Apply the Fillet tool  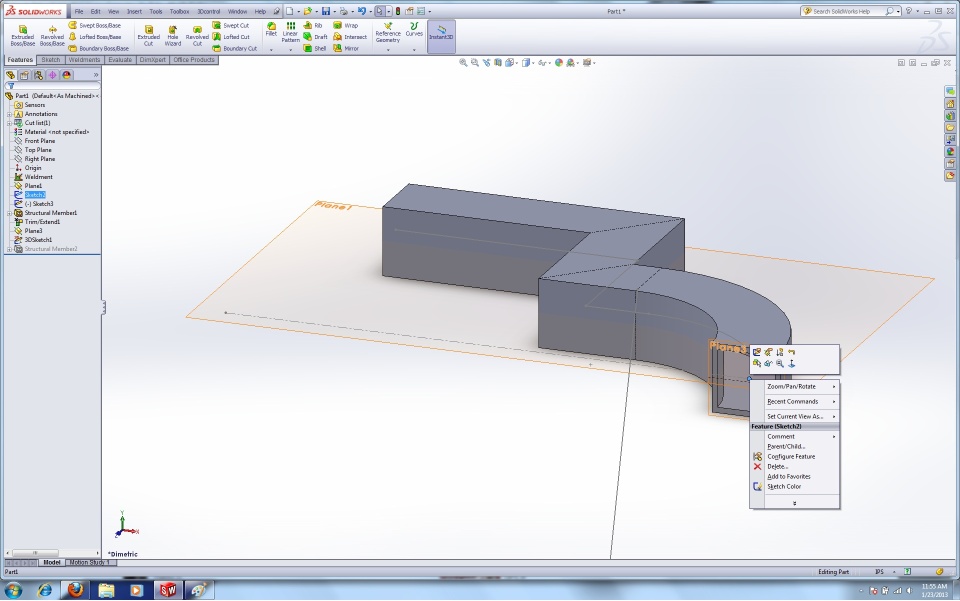tap(271, 29)
